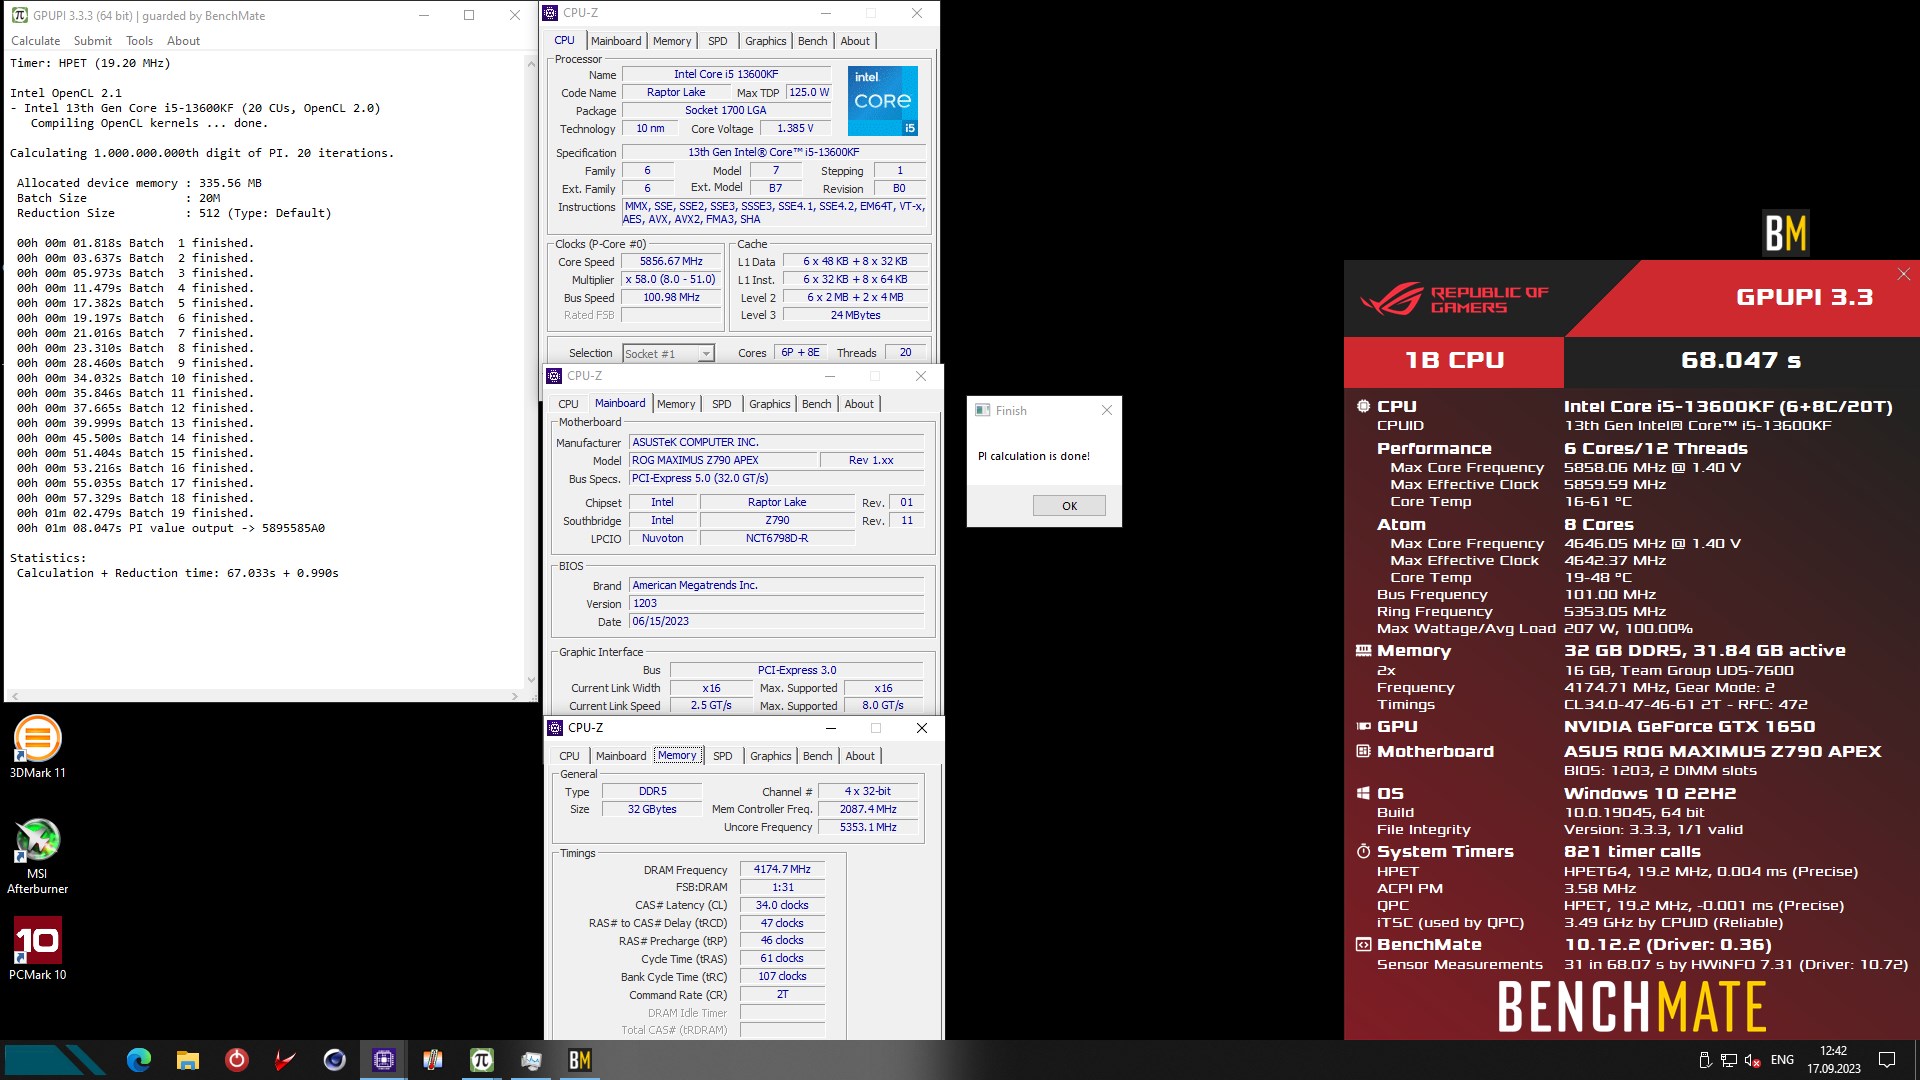This screenshot has height=1080, width=1920.
Task: Click the Multiplier x 58.0 value field
Action: pos(671,280)
